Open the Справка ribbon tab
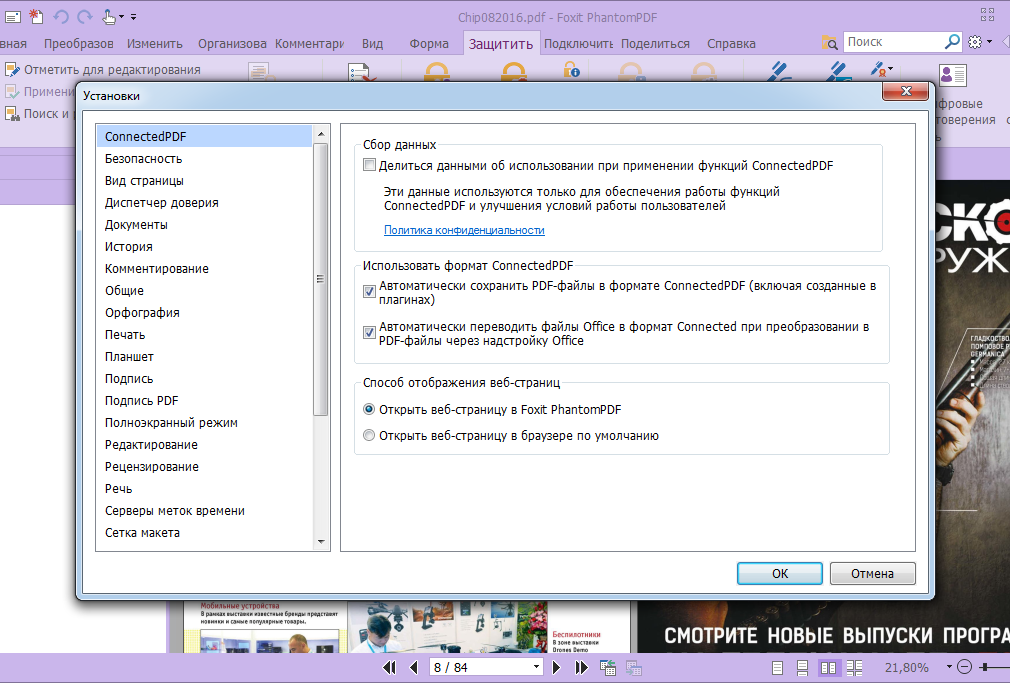 click(731, 44)
